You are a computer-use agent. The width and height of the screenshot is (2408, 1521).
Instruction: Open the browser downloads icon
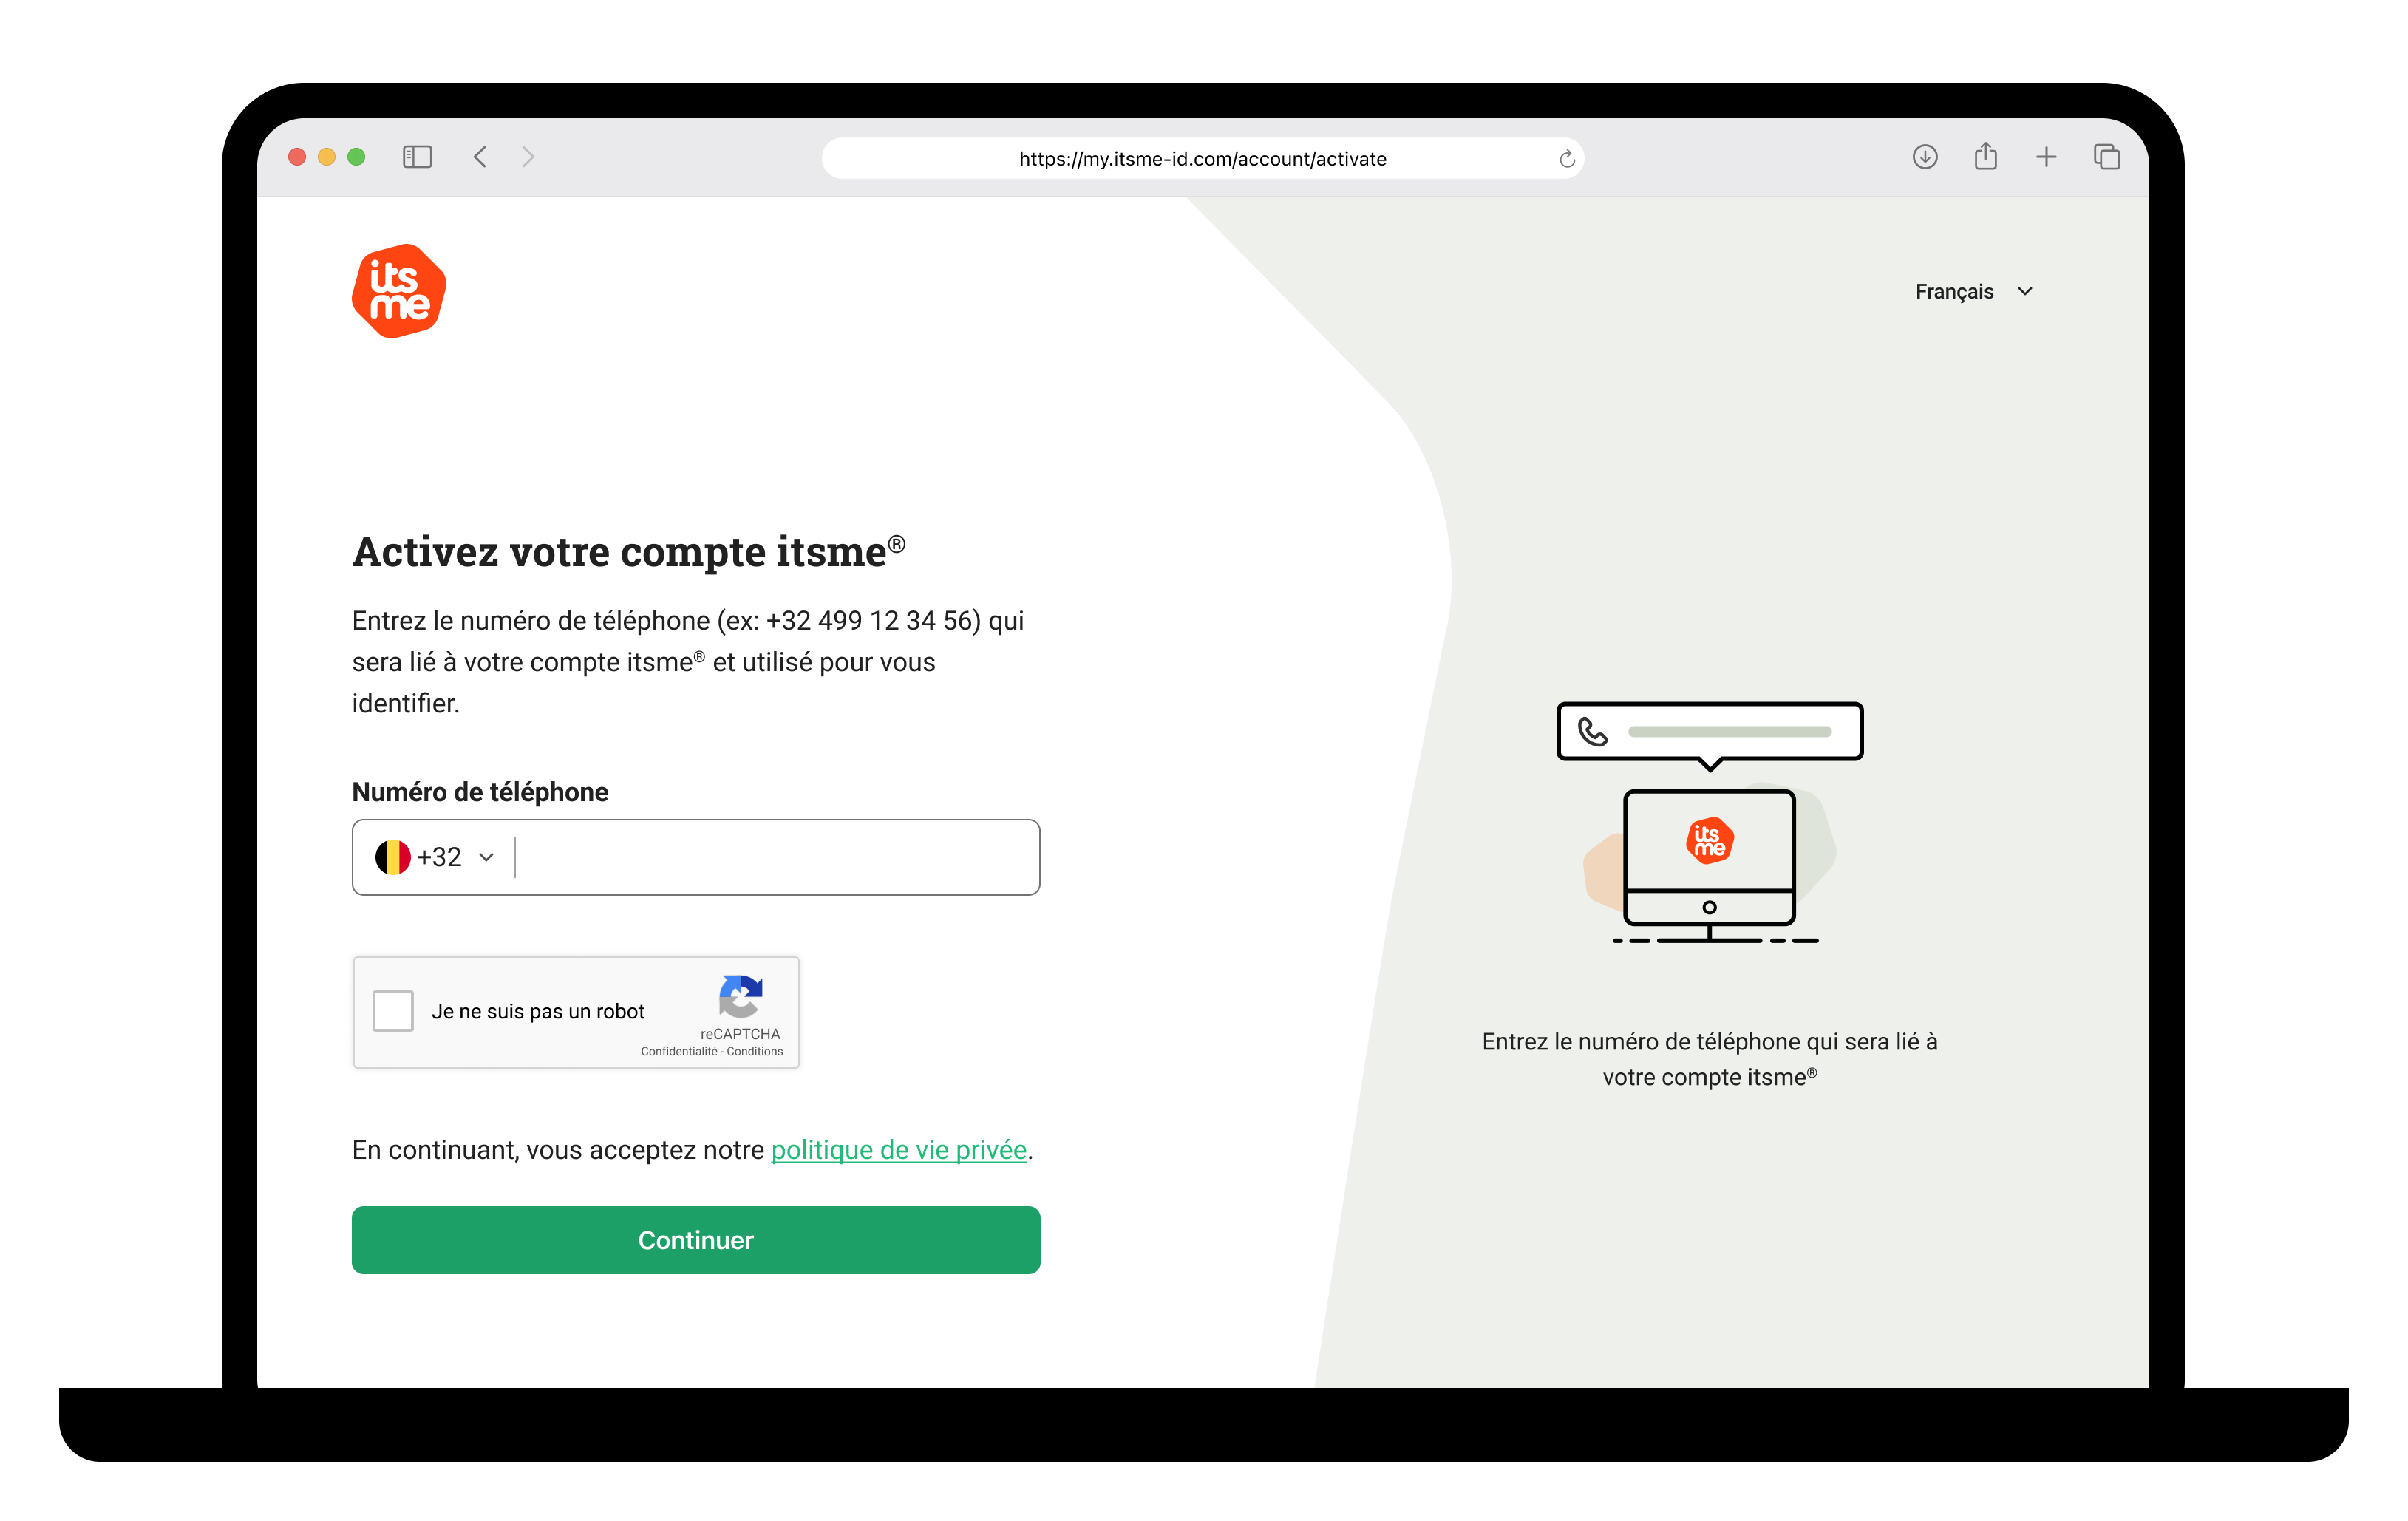coord(1925,157)
